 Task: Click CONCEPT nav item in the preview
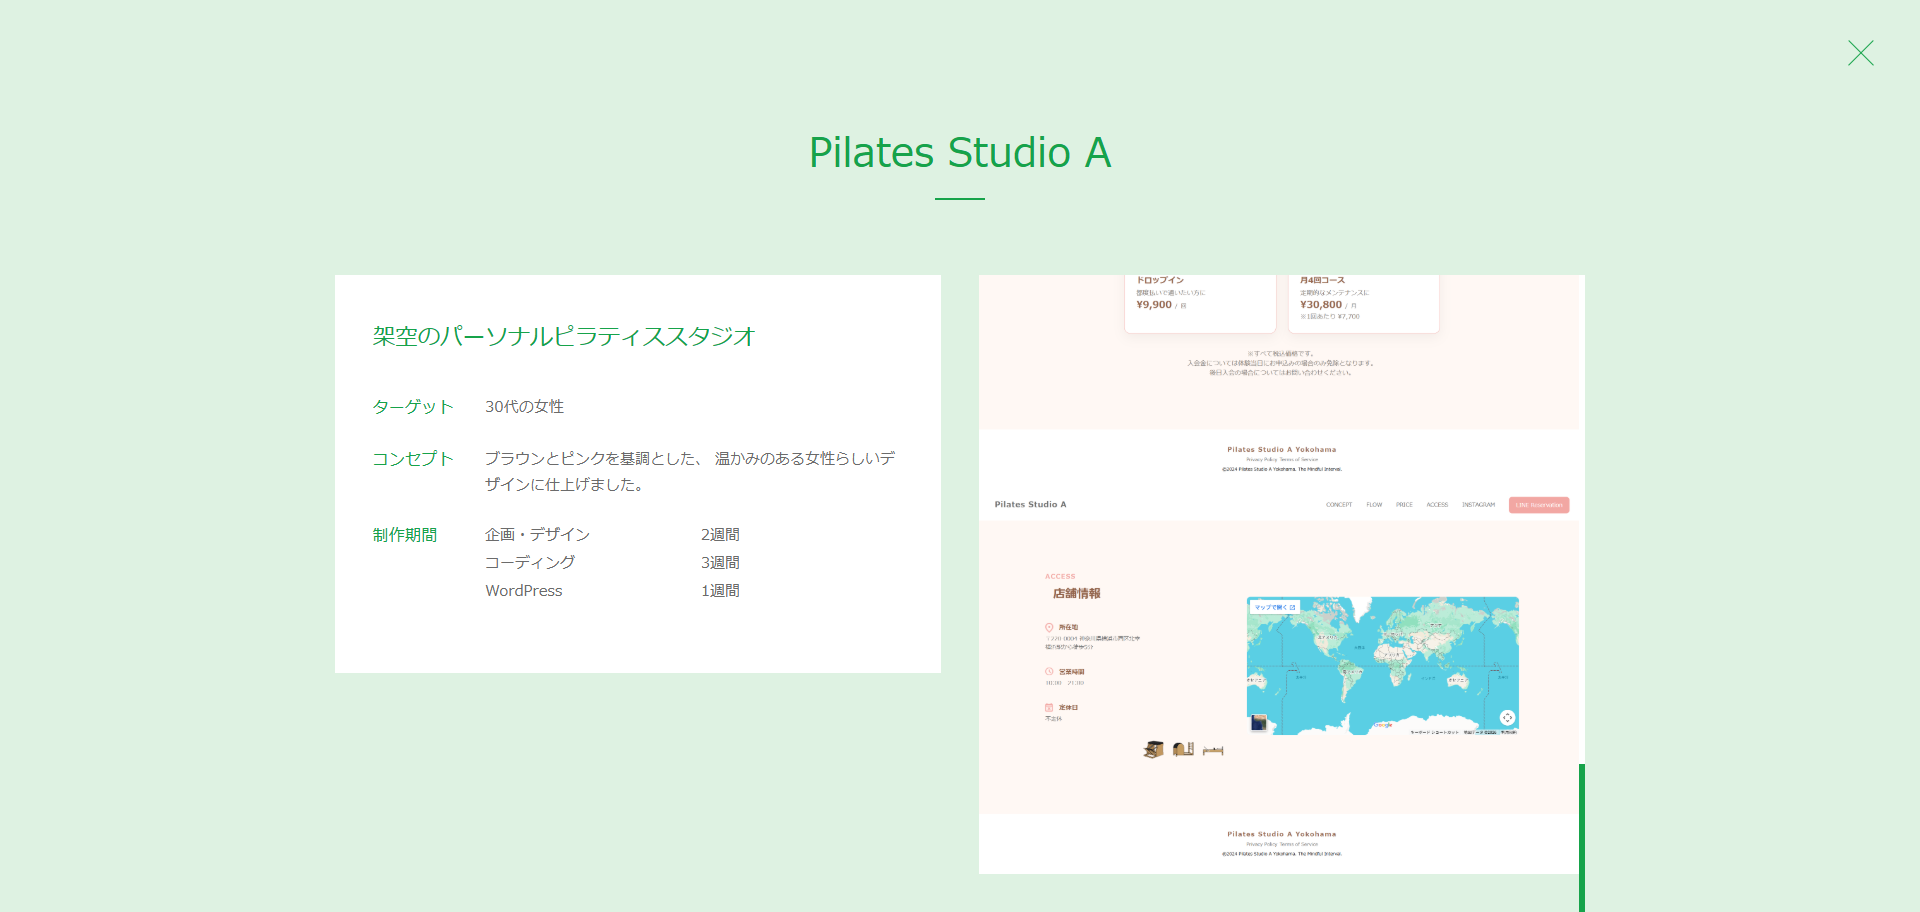pyautogui.click(x=1339, y=505)
